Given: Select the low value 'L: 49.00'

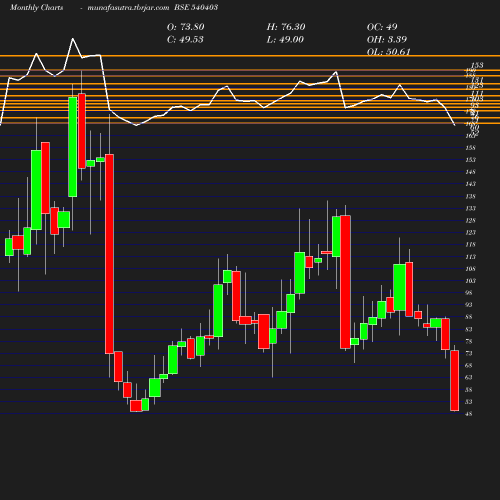Looking at the screenshot, I should click(x=285, y=39).
